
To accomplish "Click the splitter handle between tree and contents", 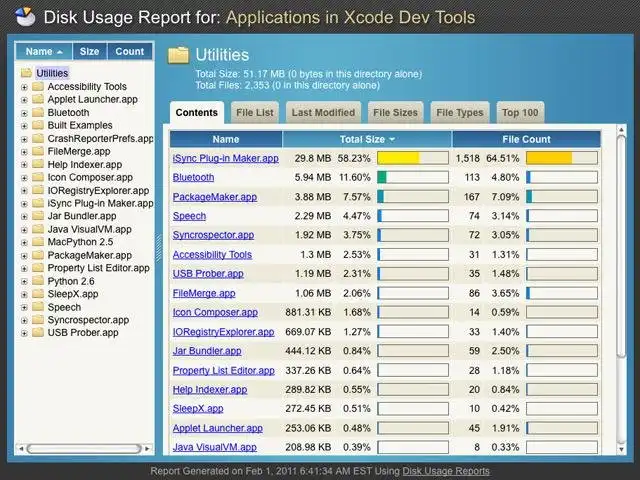I will click(x=159, y=248).
